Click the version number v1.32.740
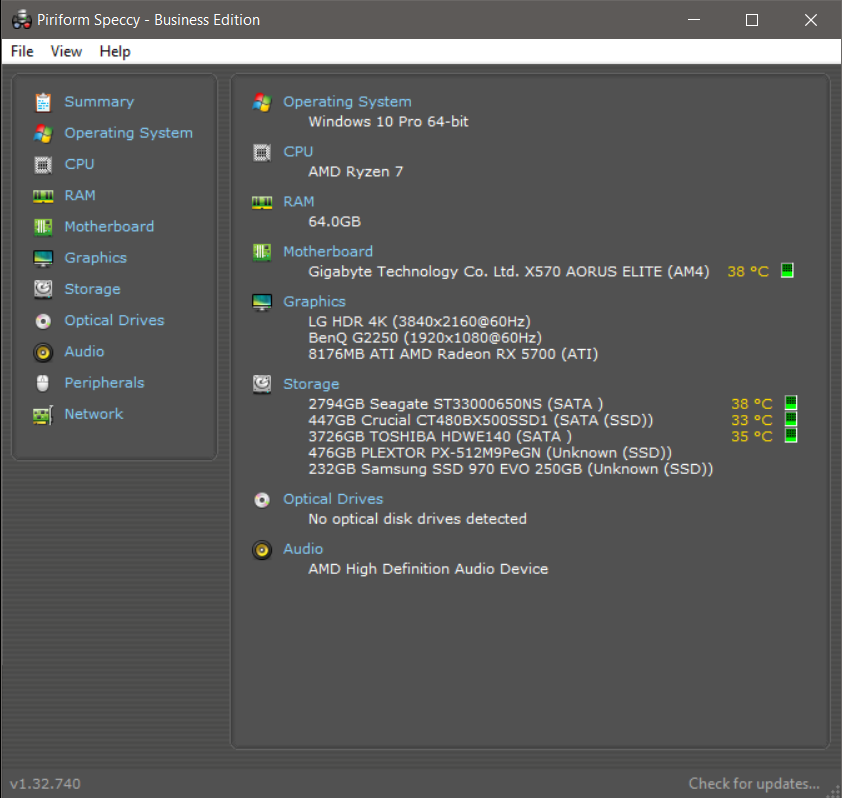Image resolution: width=842 pixels, height=798 pixels. click(46, 784)
